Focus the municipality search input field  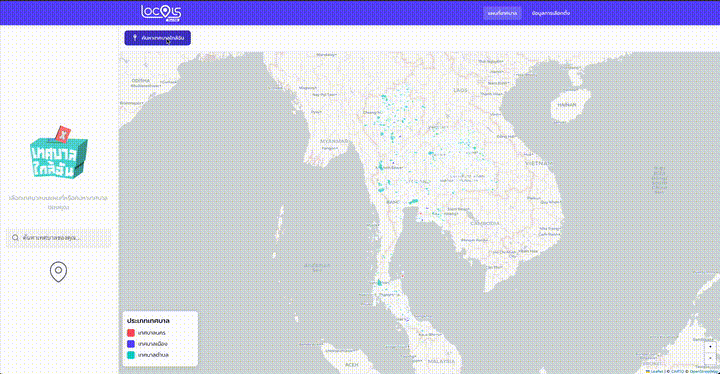(58, 238)
